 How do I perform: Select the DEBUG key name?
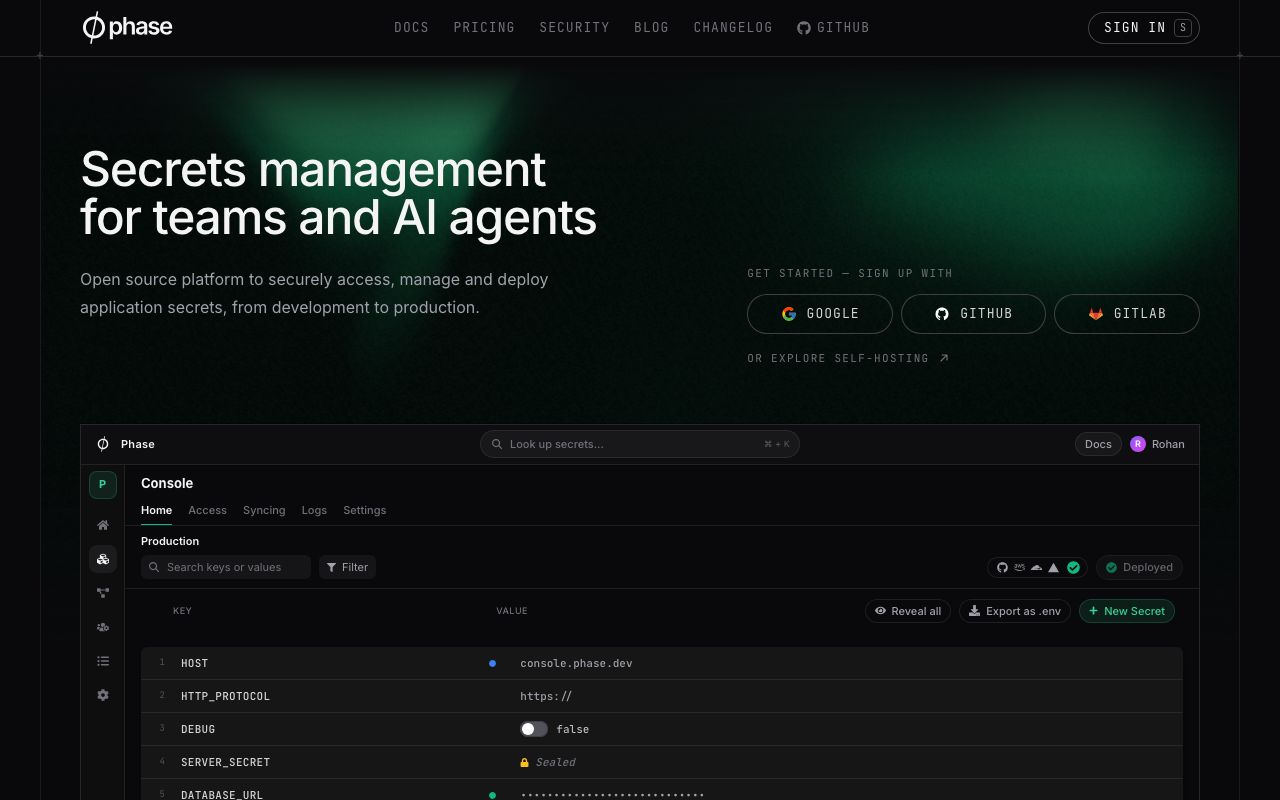pyautogui.click(x=198, y=729)
